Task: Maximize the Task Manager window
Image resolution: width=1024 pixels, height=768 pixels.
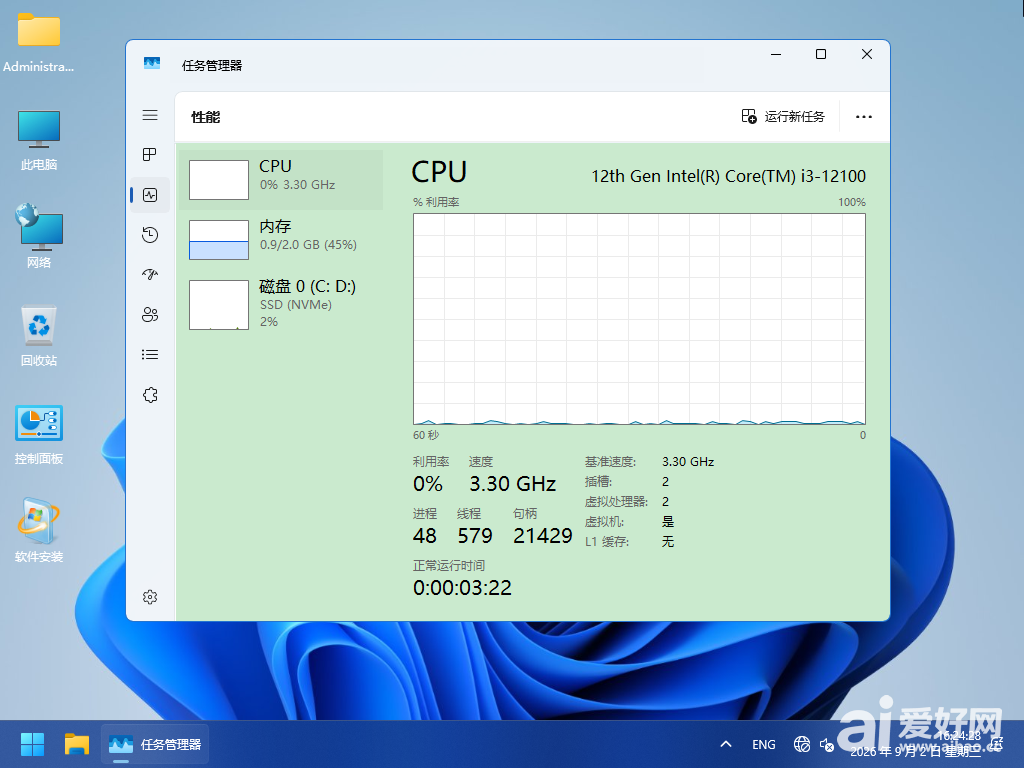Action: pyautogui.click(x=821, y=54)
